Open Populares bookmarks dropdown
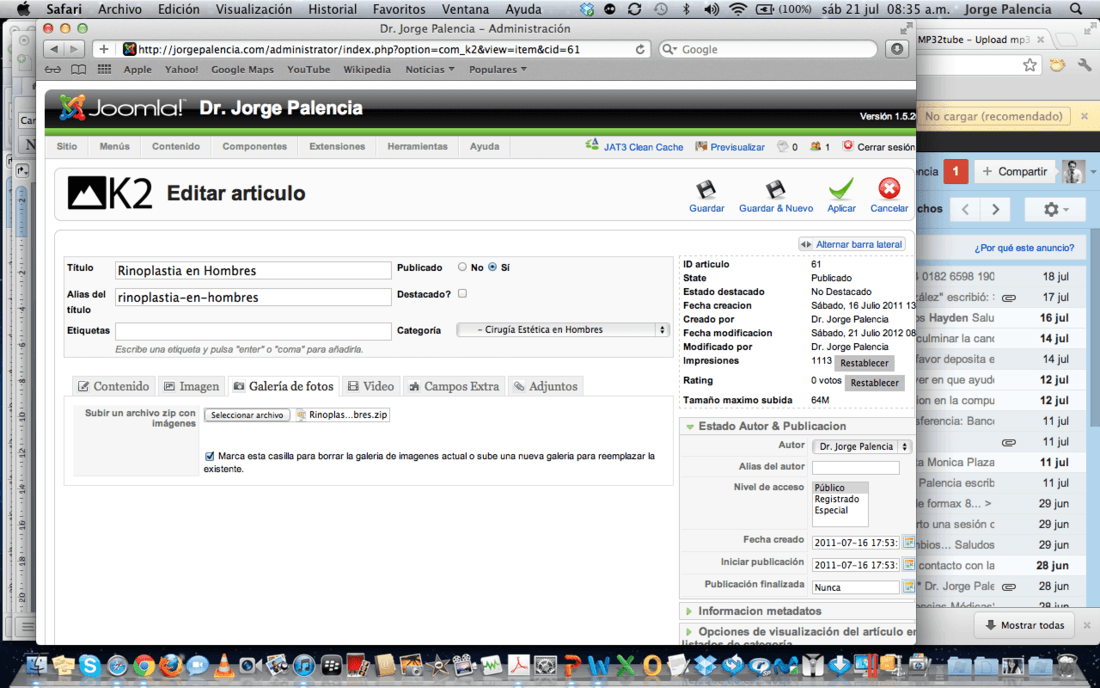Screen dimensions: 1100x688 click(x=497, y=69)
